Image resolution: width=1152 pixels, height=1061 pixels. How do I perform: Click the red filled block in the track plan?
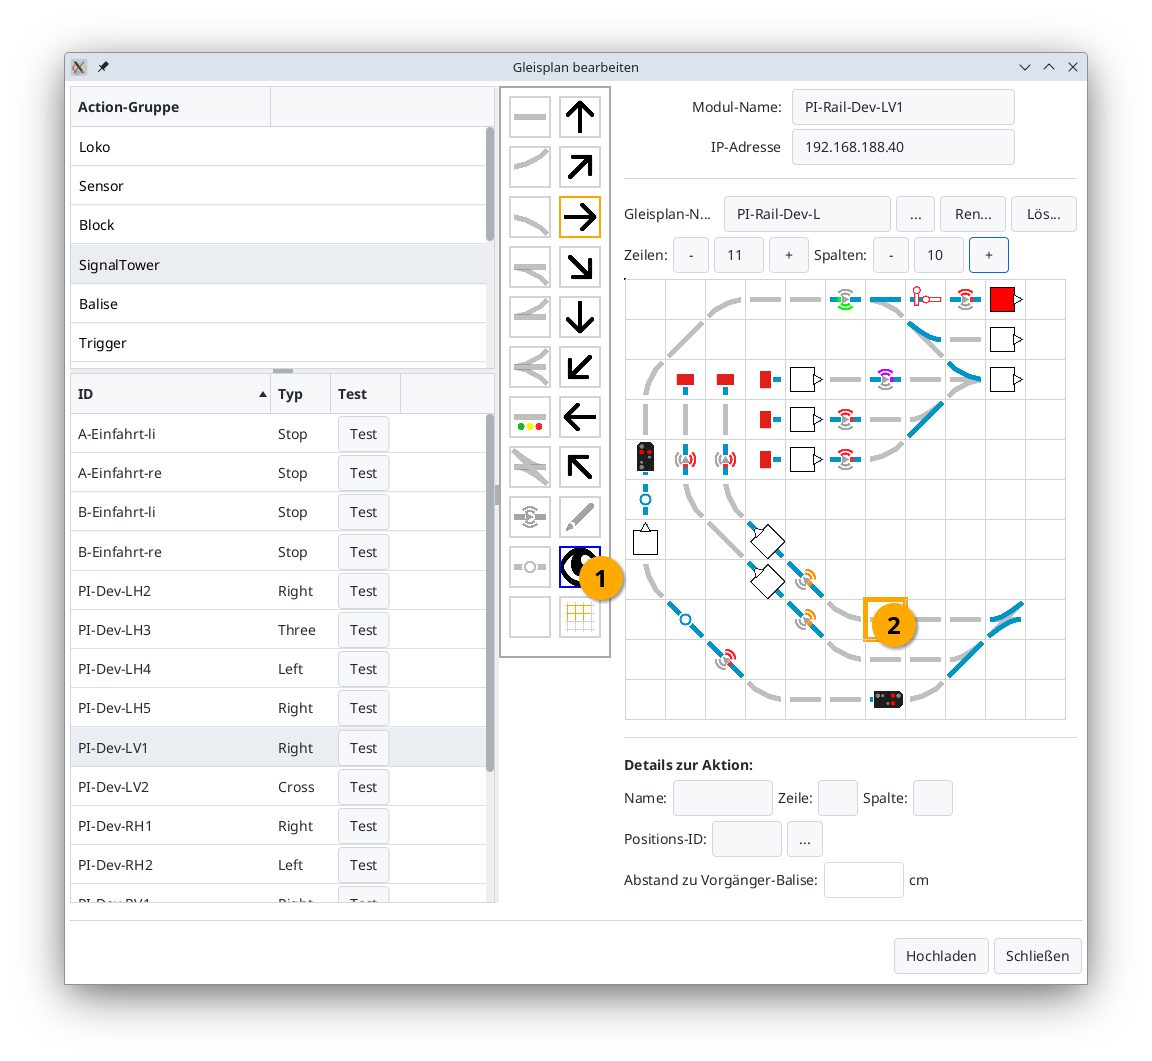pyautogui.click(x=1003, y=299)
